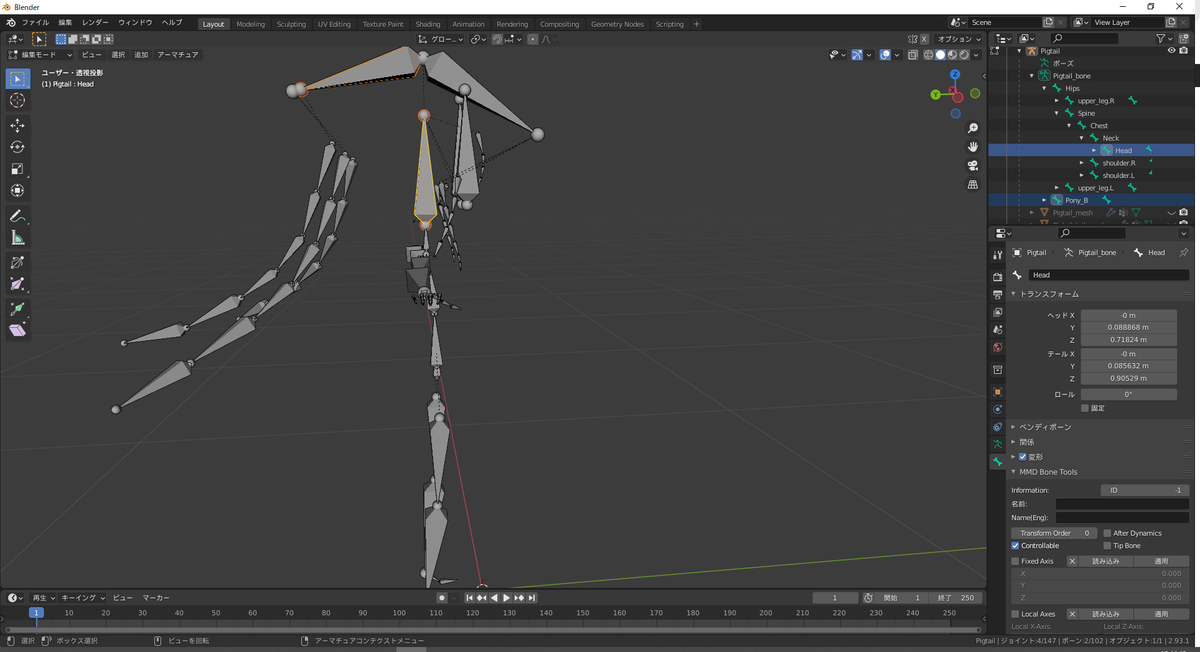Screen dimensions: 1200x652
Task: Click the ヘッド Y value field
Action: pyautogui.click(x=1128, y=327)
